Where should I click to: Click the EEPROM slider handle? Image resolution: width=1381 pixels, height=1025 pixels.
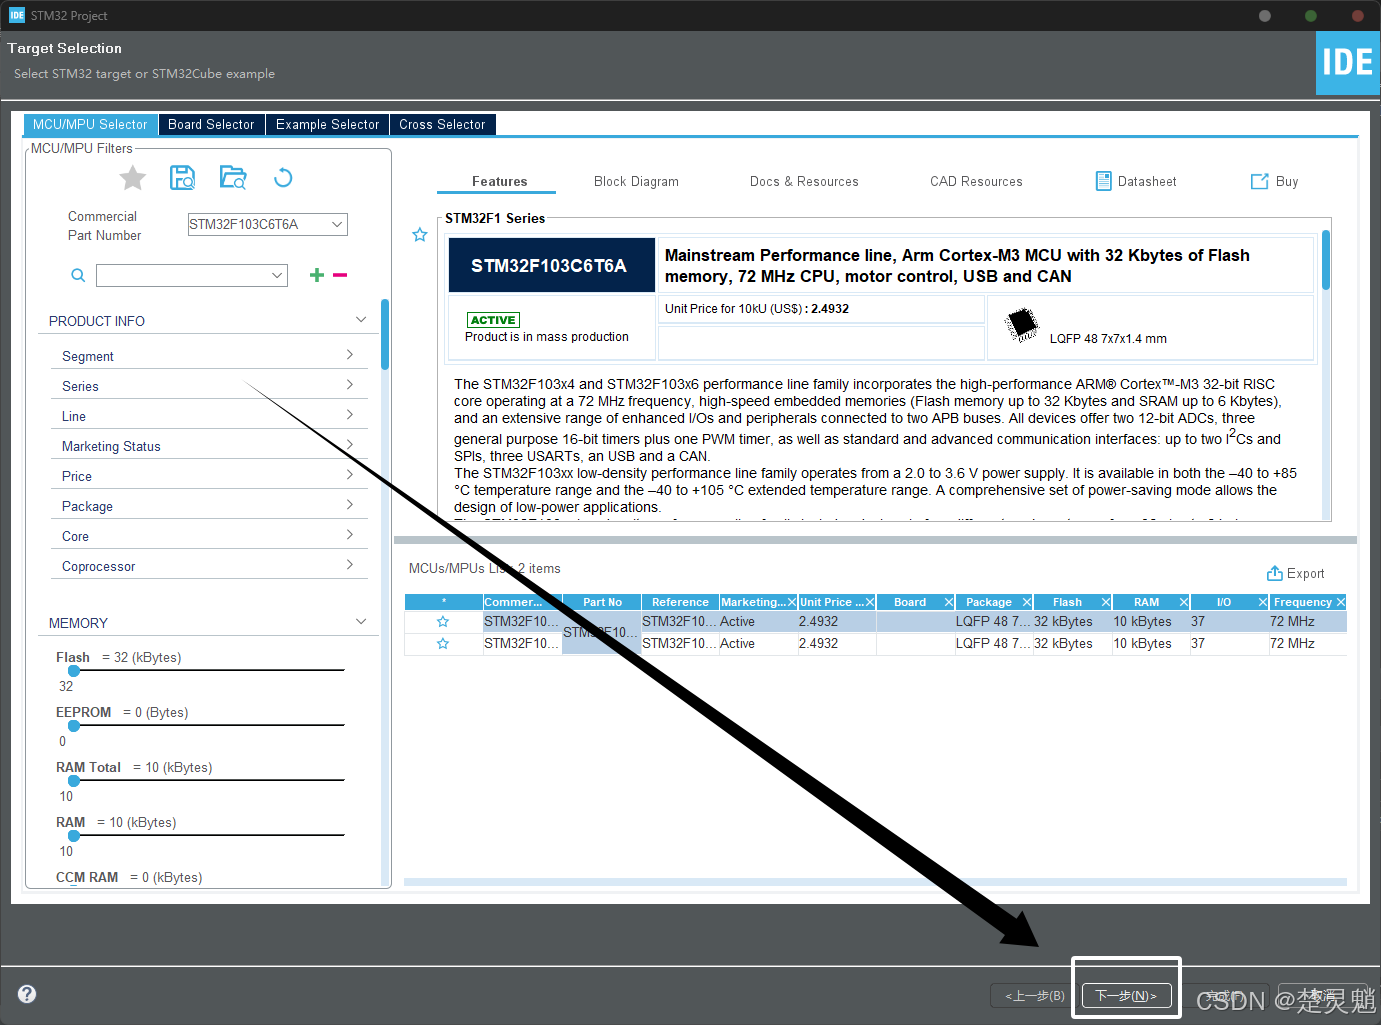pyautogui.click(x=74, y=726)
